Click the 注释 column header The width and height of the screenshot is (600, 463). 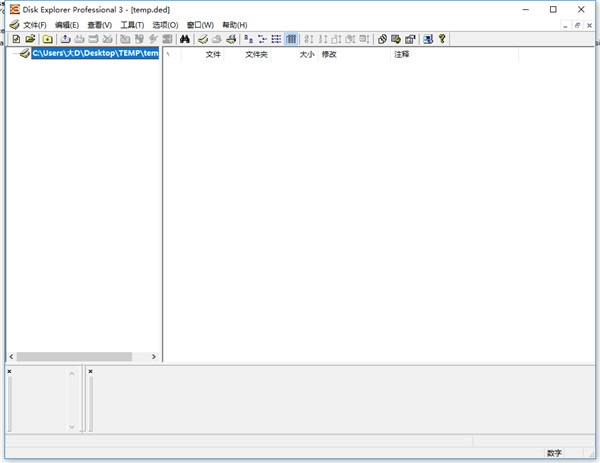point(401,54)
